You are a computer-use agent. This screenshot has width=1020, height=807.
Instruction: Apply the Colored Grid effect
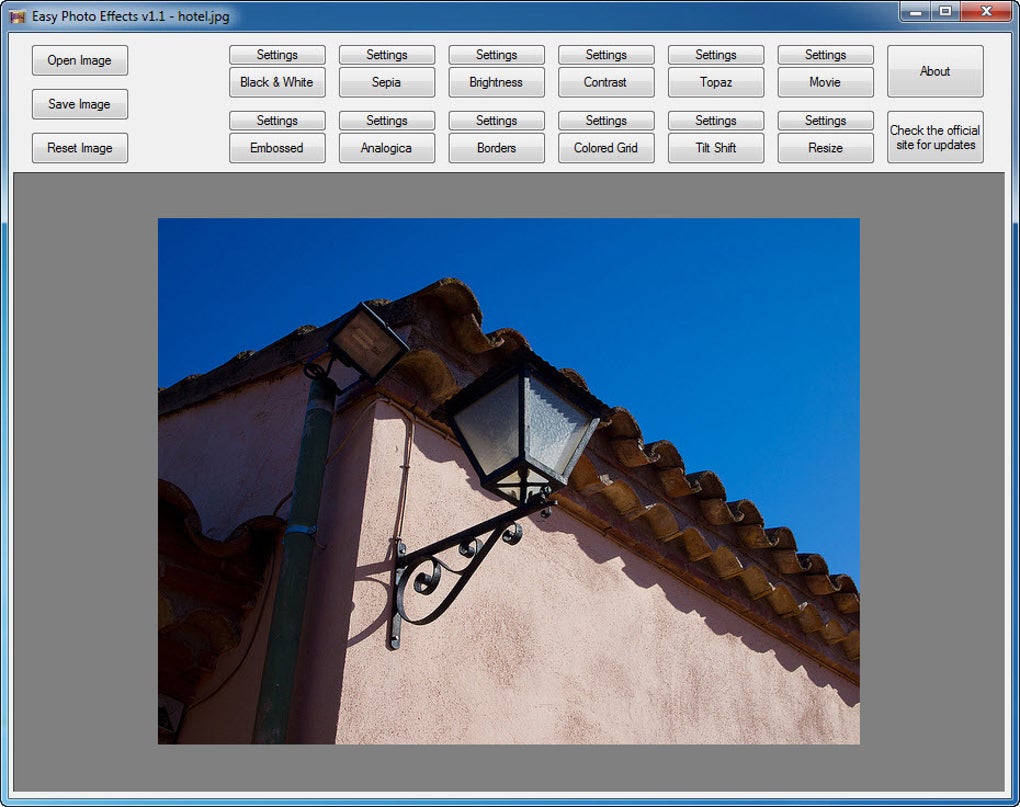tap(606, 148)
